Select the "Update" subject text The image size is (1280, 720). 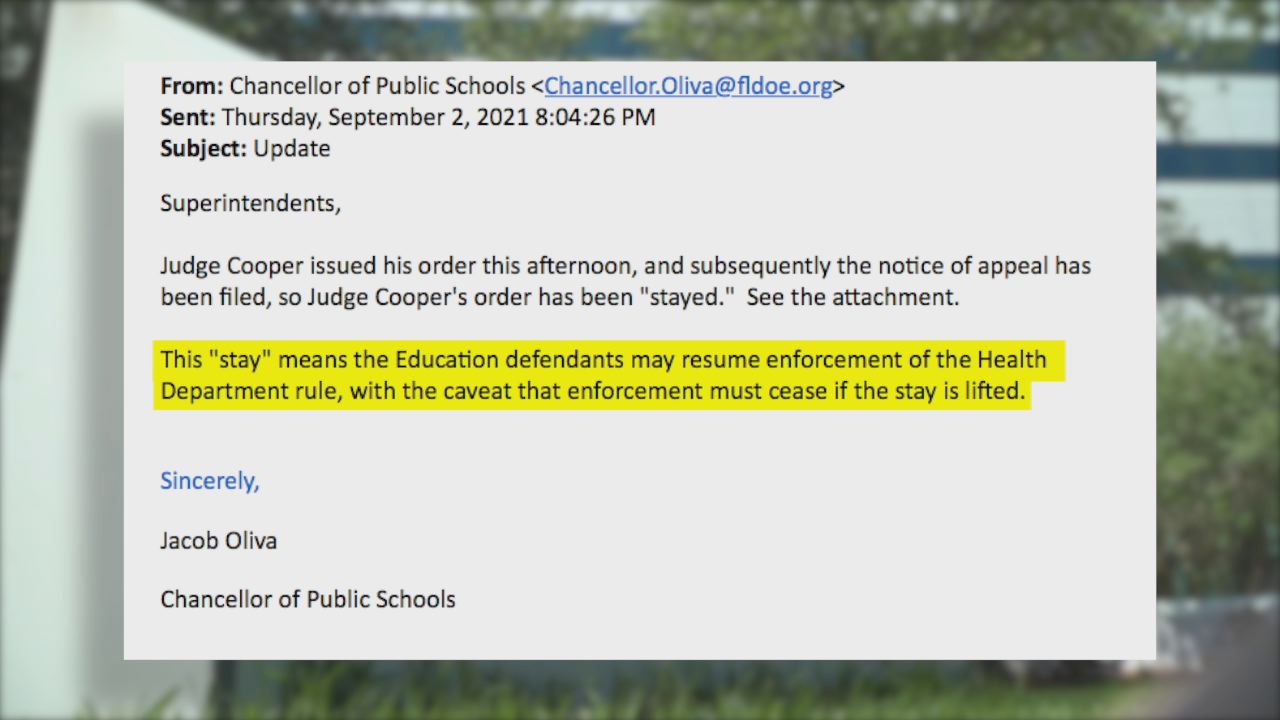(291, 149)
